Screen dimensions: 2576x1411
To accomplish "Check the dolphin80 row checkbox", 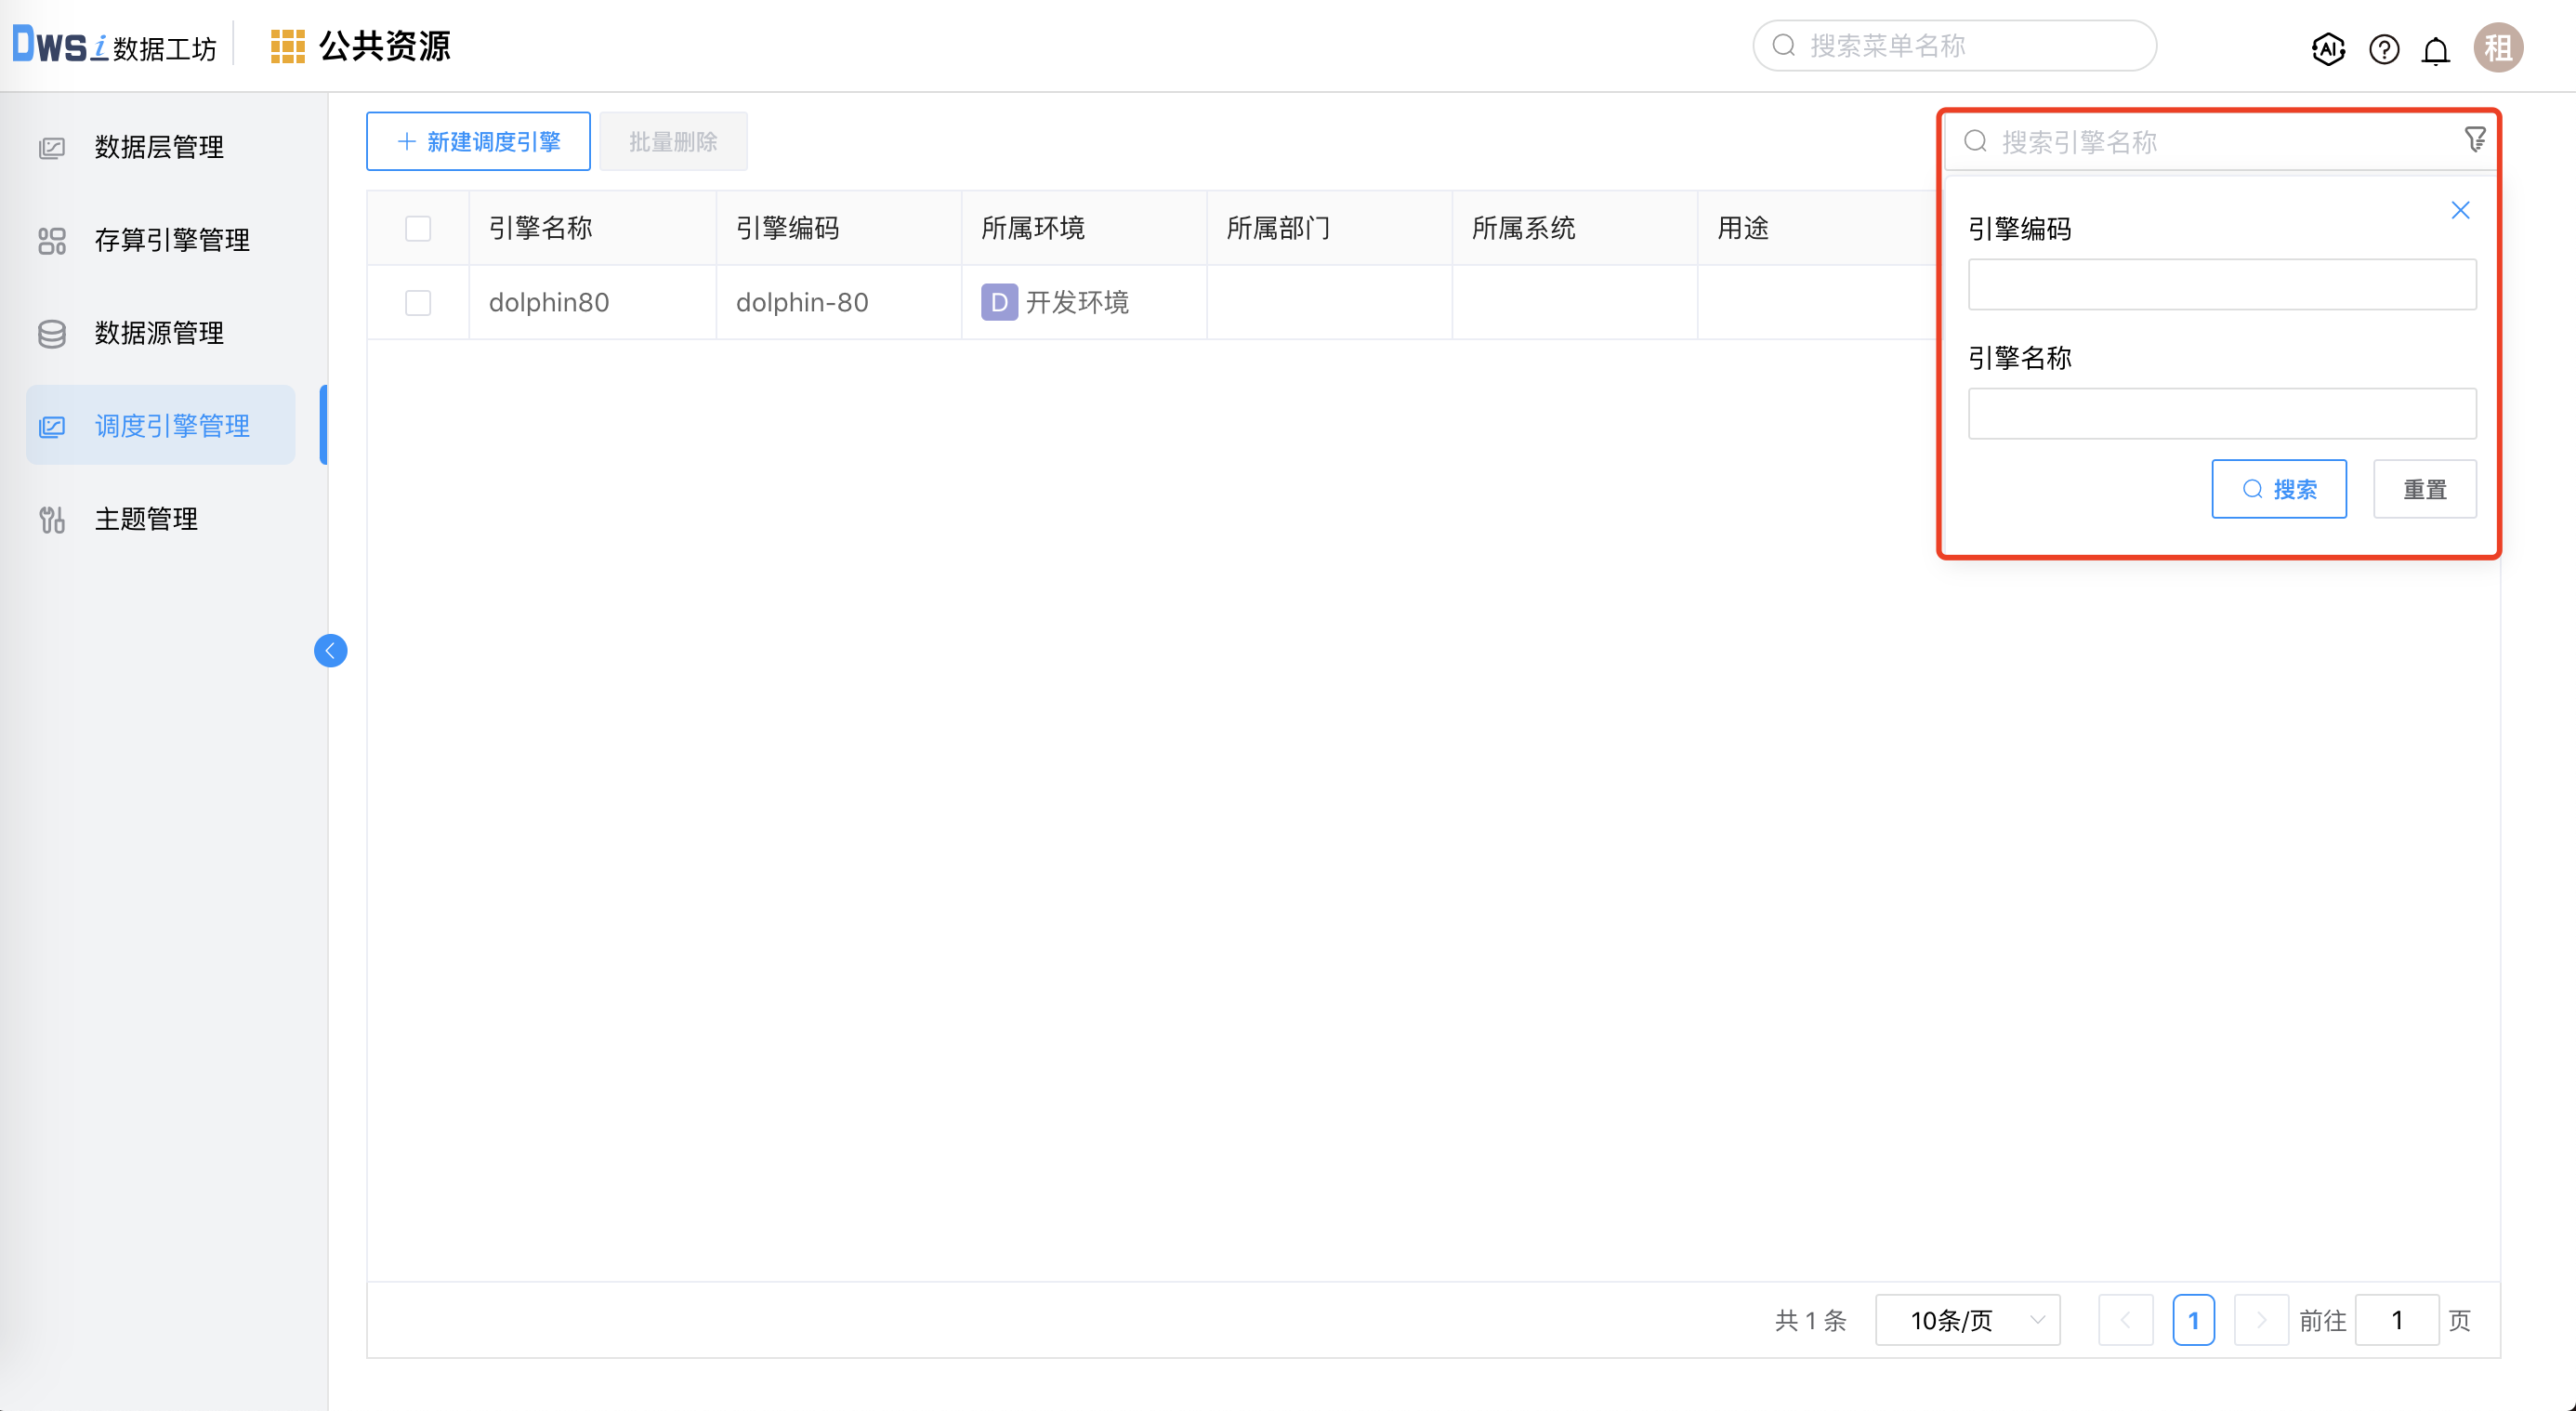I will point(418,302).
